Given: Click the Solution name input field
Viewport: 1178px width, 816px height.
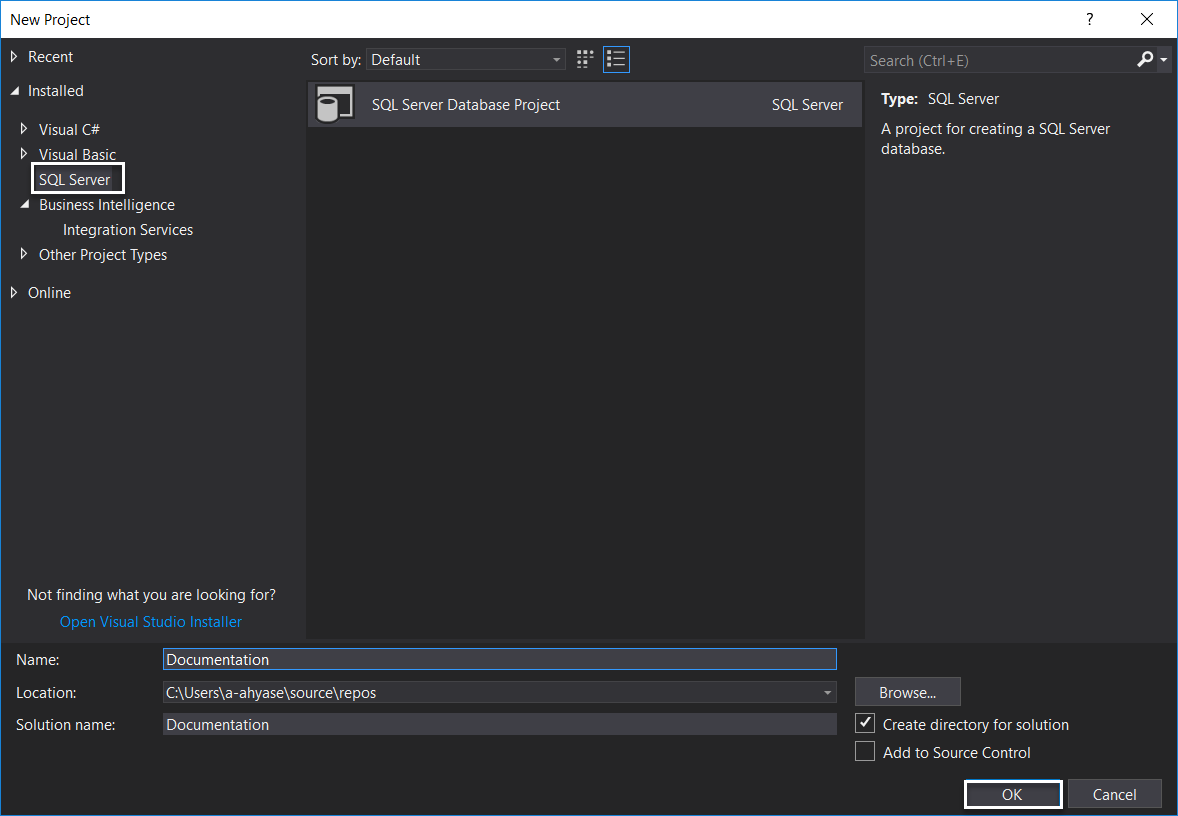Looking at the screenshot, I should click(500, 724).
